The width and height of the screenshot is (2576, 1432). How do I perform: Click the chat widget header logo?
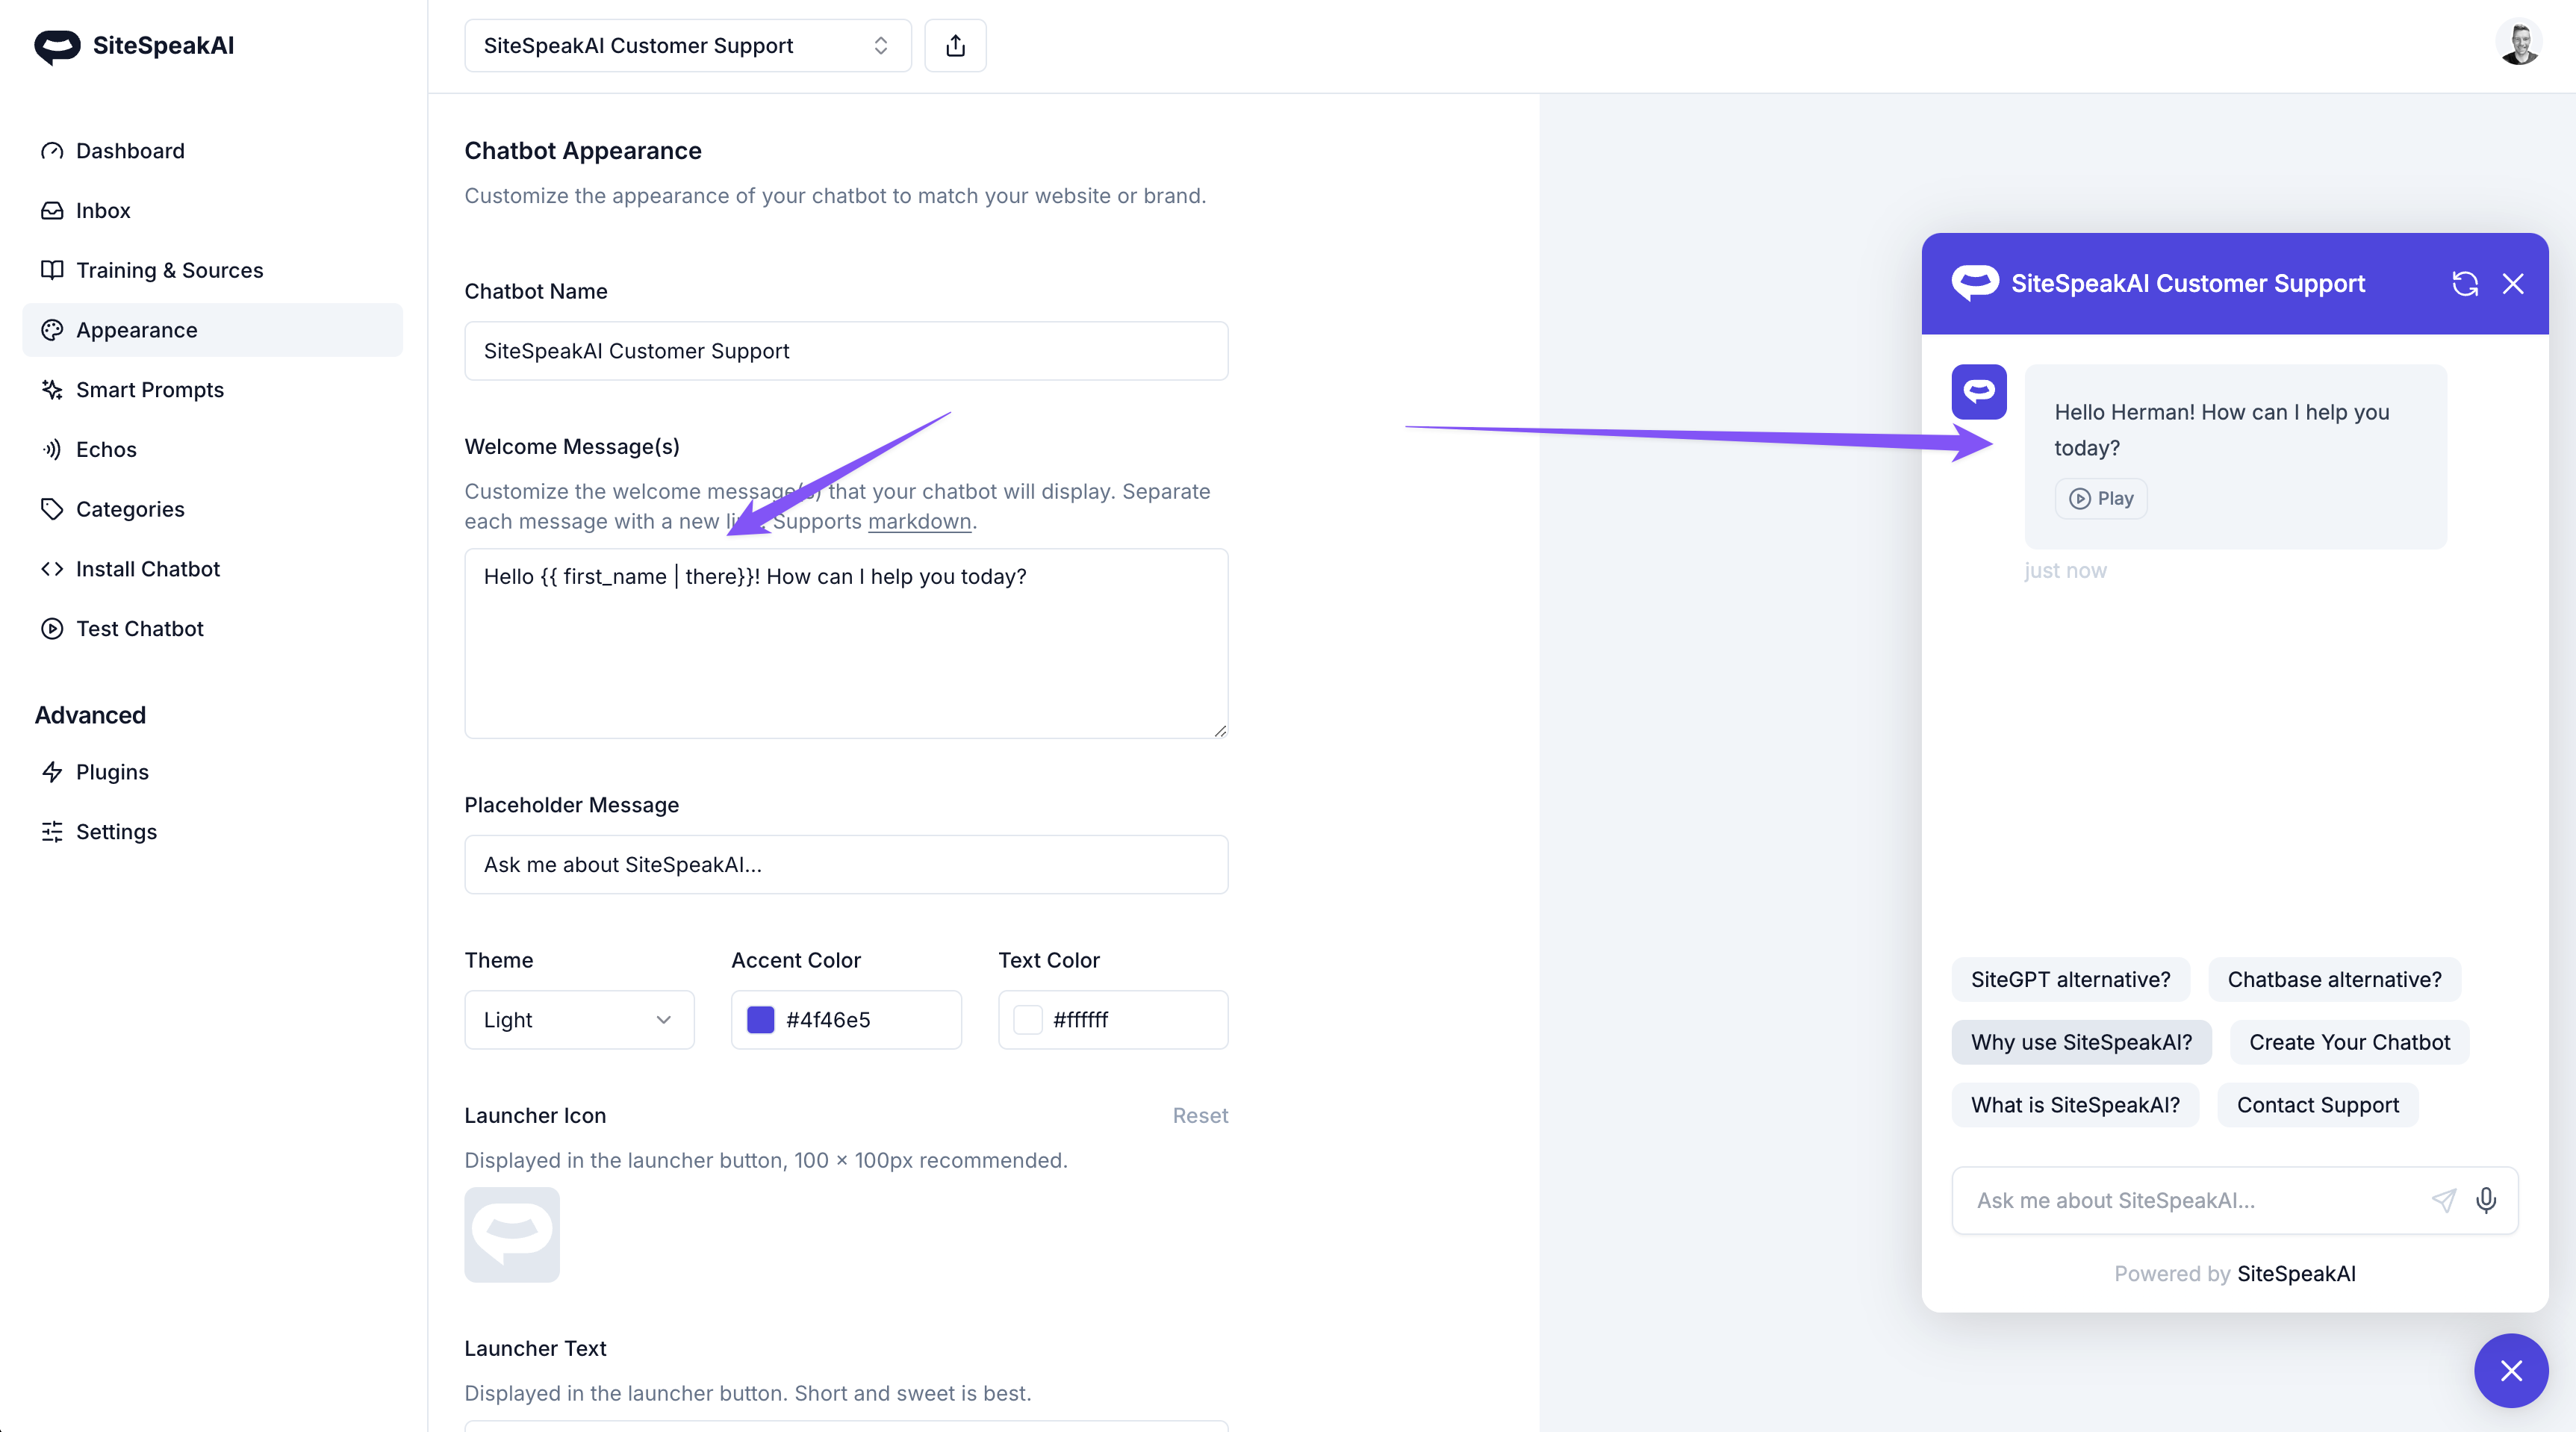1975,283
